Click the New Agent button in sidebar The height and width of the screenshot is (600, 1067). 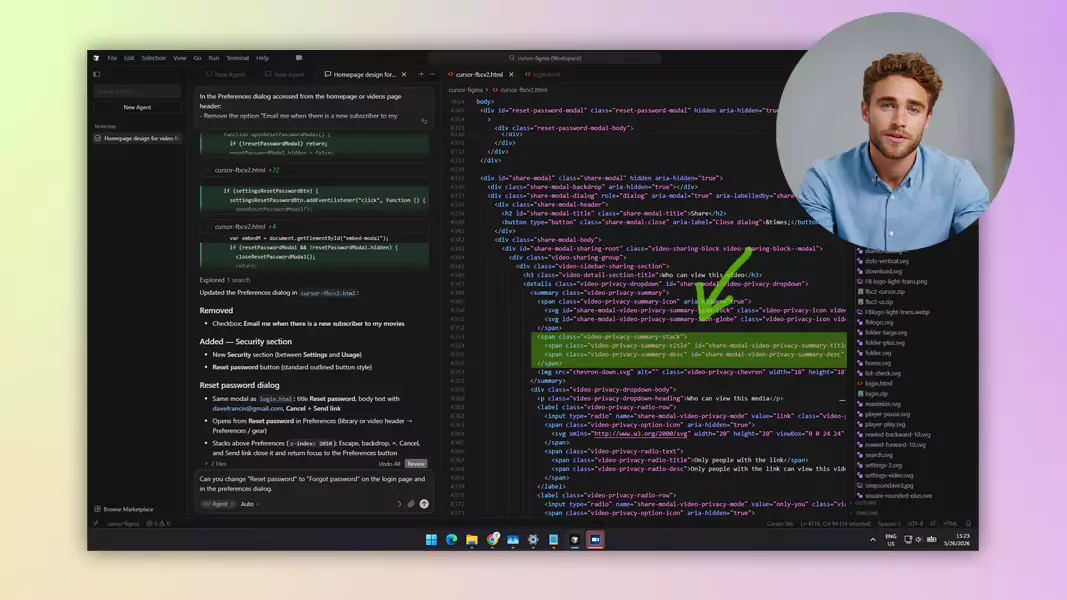[x=137, y=107]
